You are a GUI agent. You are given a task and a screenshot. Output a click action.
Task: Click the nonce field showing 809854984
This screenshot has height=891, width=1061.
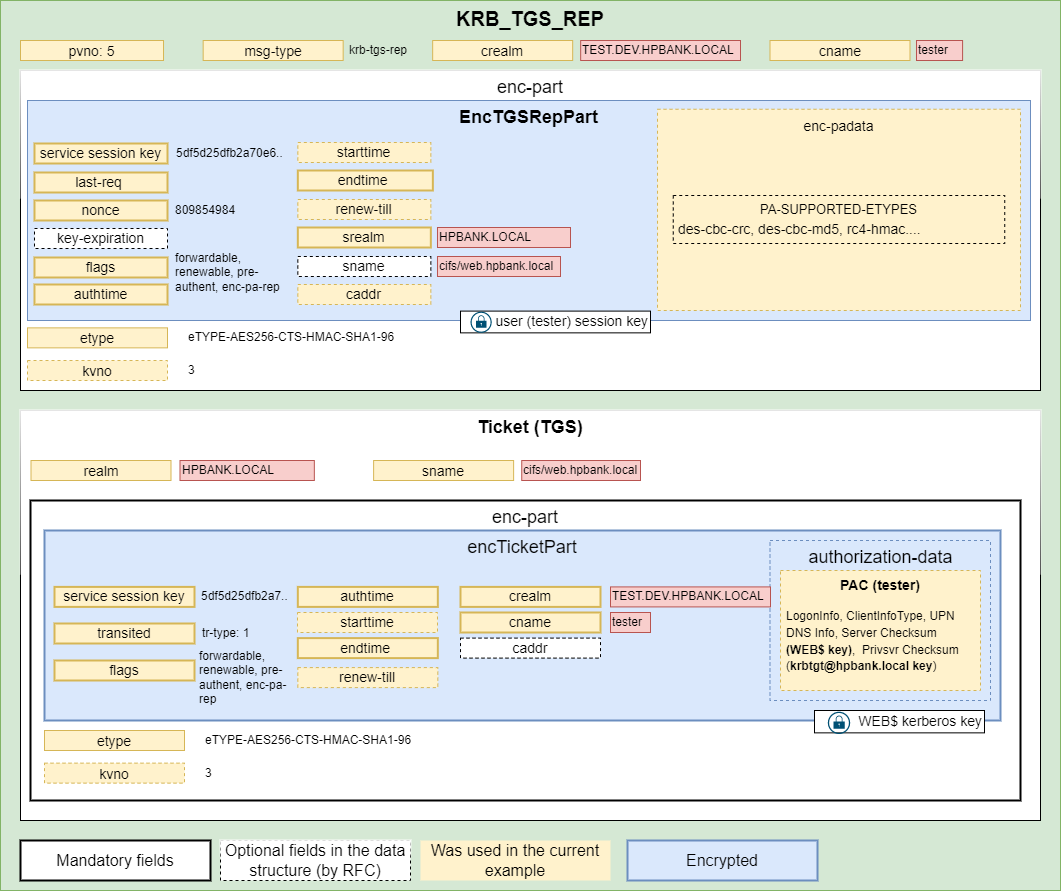(100, 210)
